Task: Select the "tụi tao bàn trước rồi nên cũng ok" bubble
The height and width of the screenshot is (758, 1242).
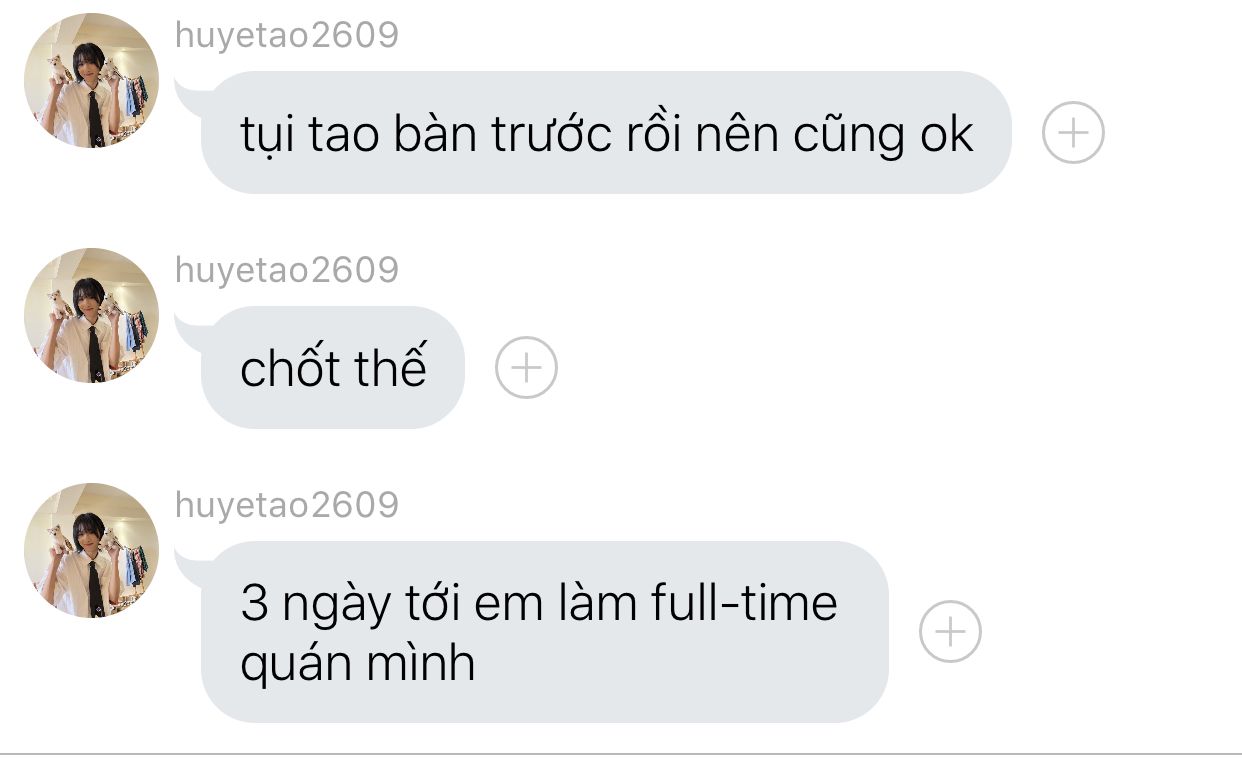Action: (606, 133)
